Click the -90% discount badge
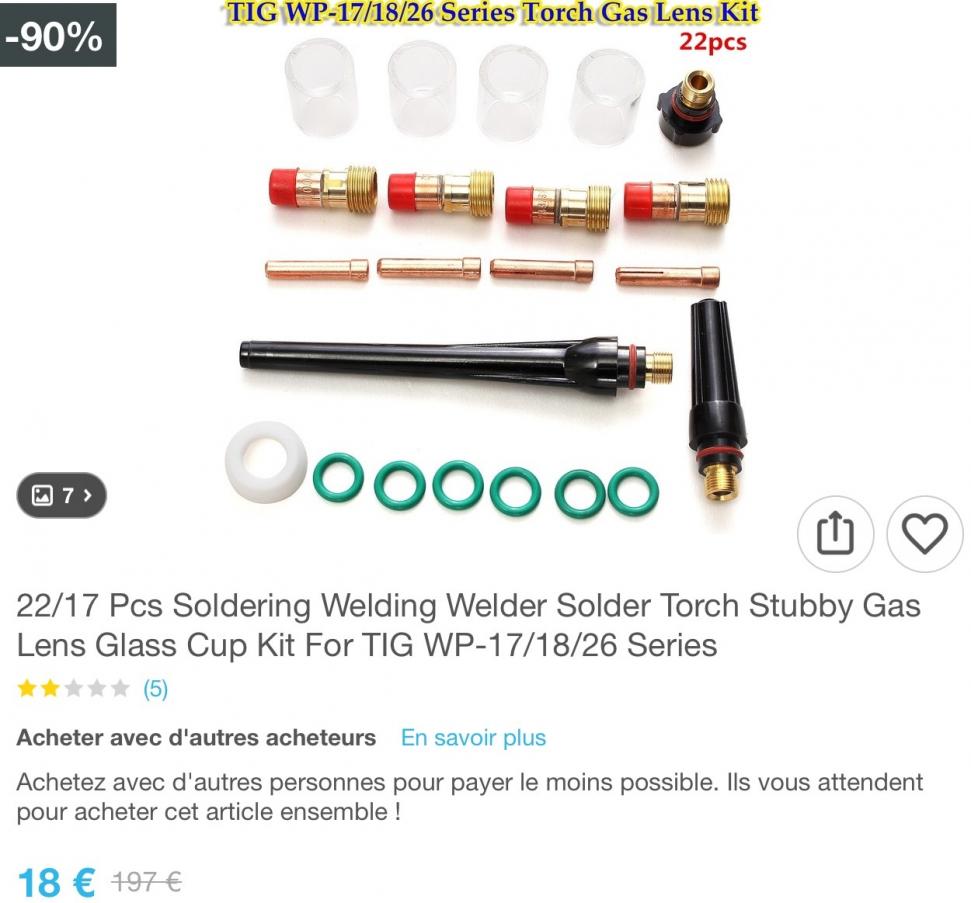Screen dimensions: 971x903 point(58,35)
